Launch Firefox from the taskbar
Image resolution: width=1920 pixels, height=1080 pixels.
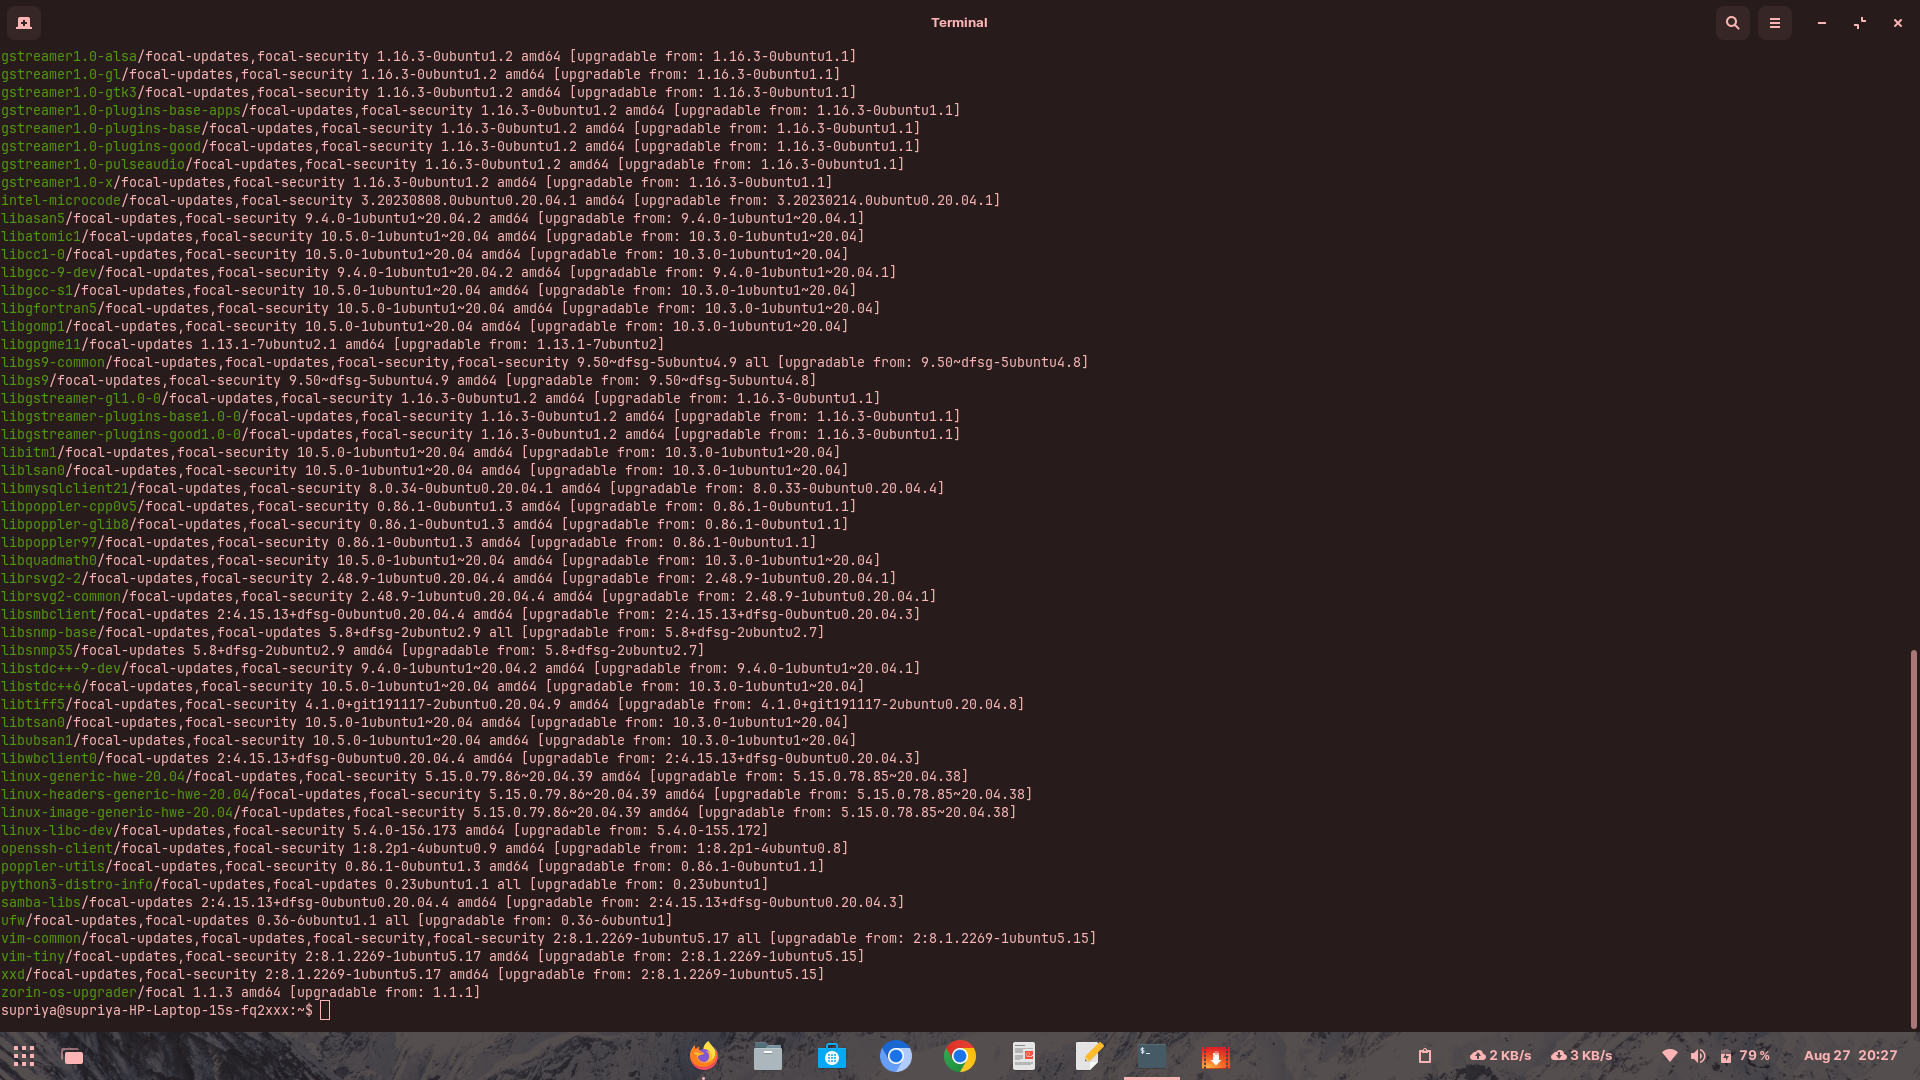click(704, 1056)
